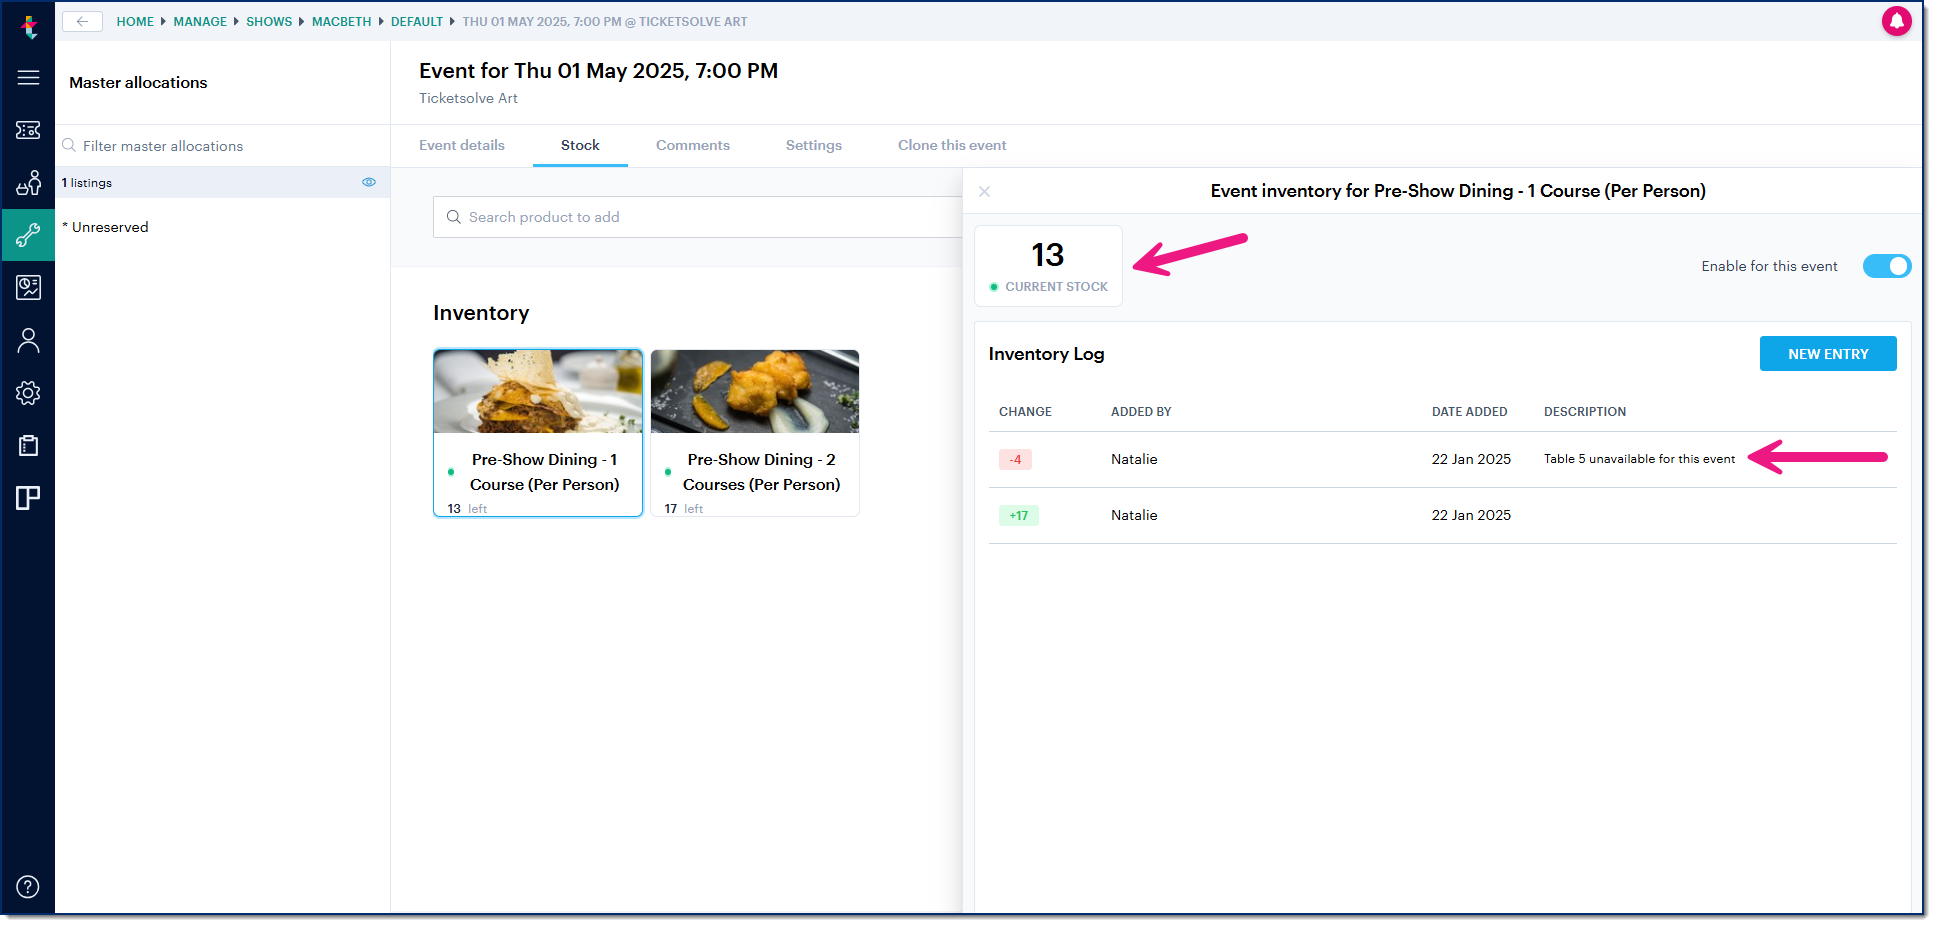Click current event breadcrumb THU 01 MAY 2025
Screen dimensions: 1934x925
(605, 21)
